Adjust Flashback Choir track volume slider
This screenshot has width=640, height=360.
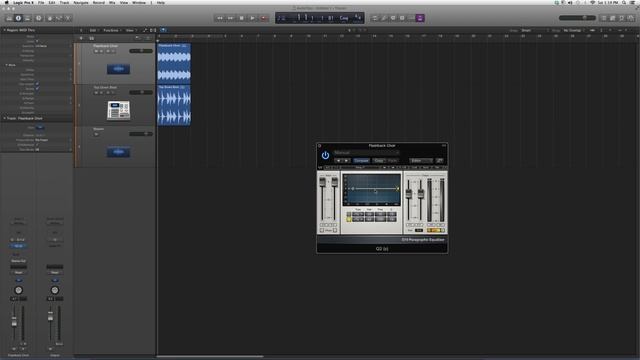click(141, 51)
